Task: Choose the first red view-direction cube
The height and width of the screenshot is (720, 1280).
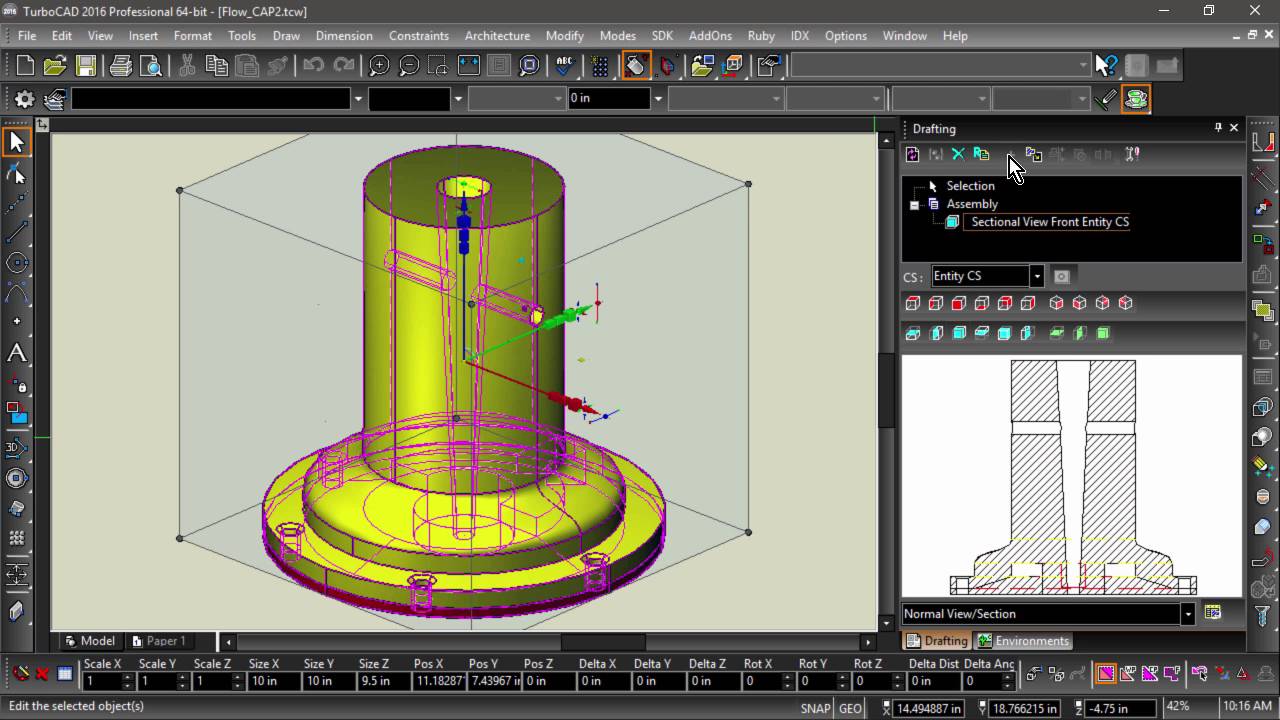Action: 912,303
